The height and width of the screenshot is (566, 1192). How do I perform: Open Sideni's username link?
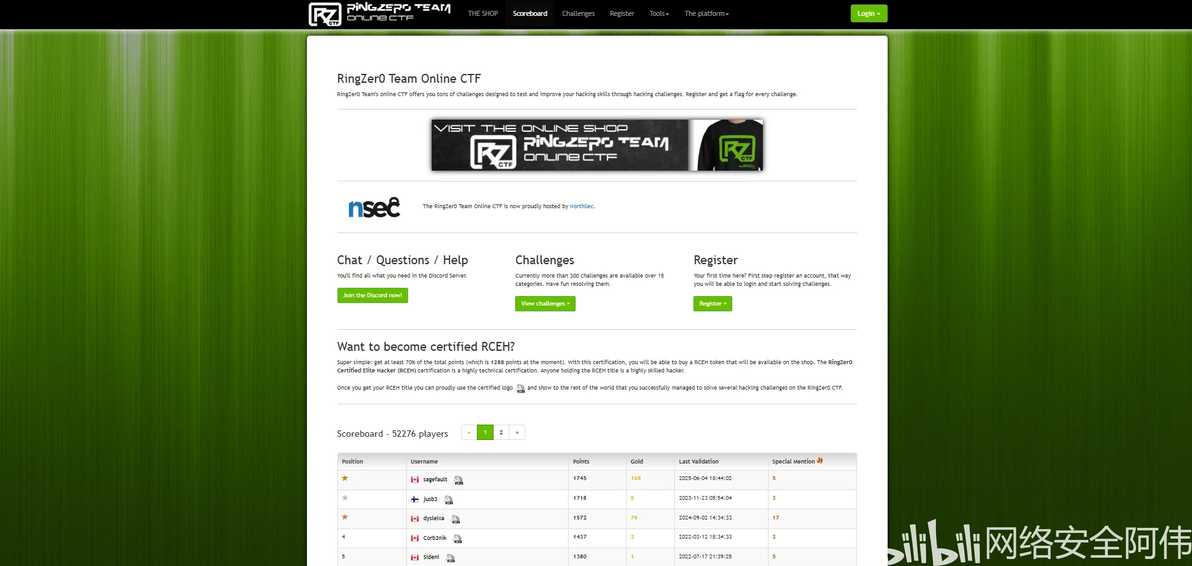(x=431, y=558)
